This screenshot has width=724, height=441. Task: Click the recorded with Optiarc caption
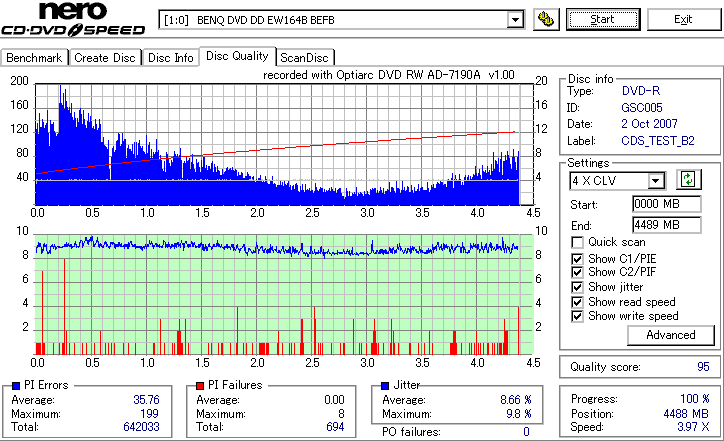pos(389,75)
